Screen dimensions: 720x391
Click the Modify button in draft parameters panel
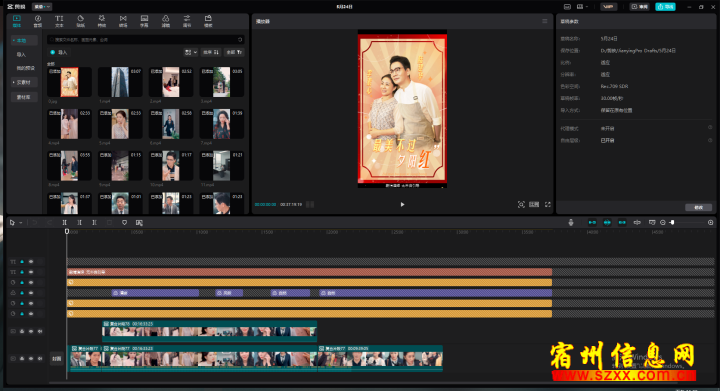(698, 207)
